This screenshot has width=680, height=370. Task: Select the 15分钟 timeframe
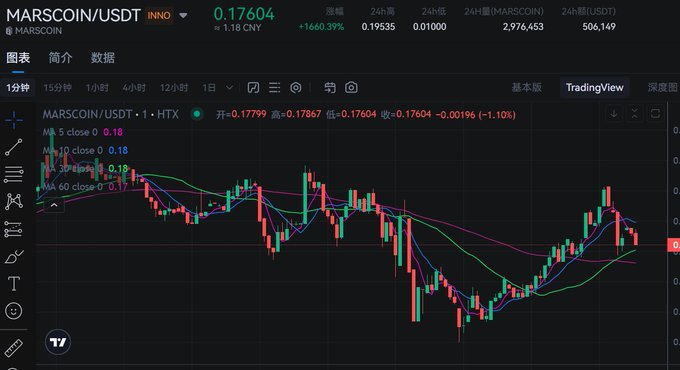[x=58, y=88]
